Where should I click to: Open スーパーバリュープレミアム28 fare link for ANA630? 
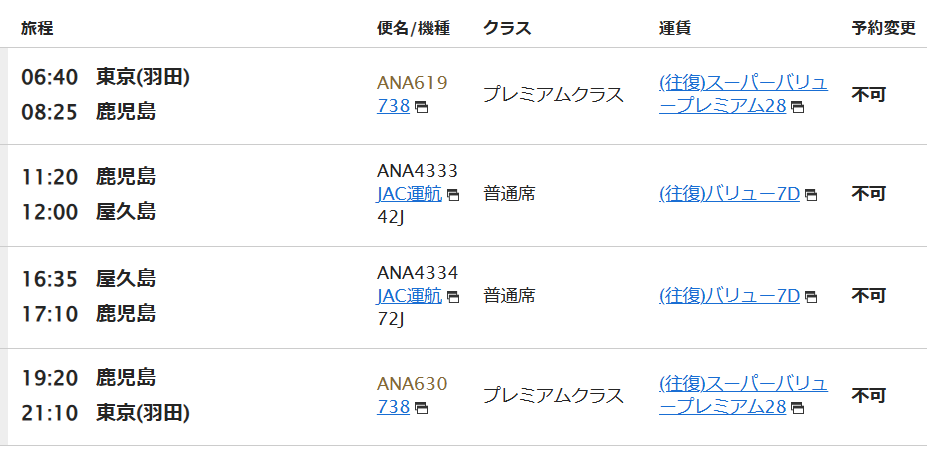[x=743, y=395]
